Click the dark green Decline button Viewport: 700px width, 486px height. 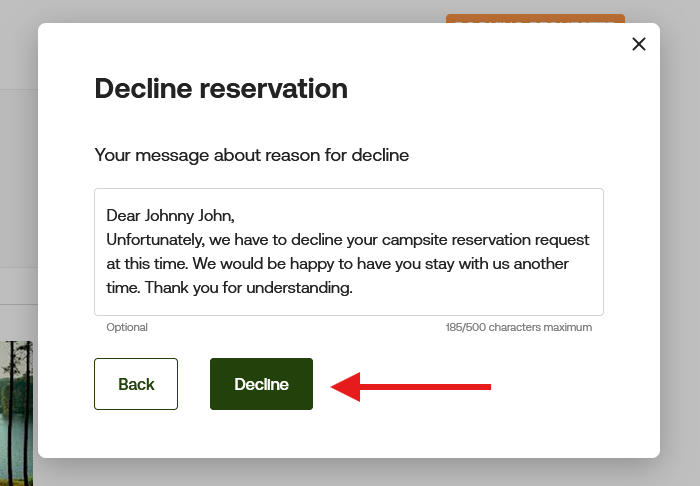pyautogui.click(x=261, y=384)
